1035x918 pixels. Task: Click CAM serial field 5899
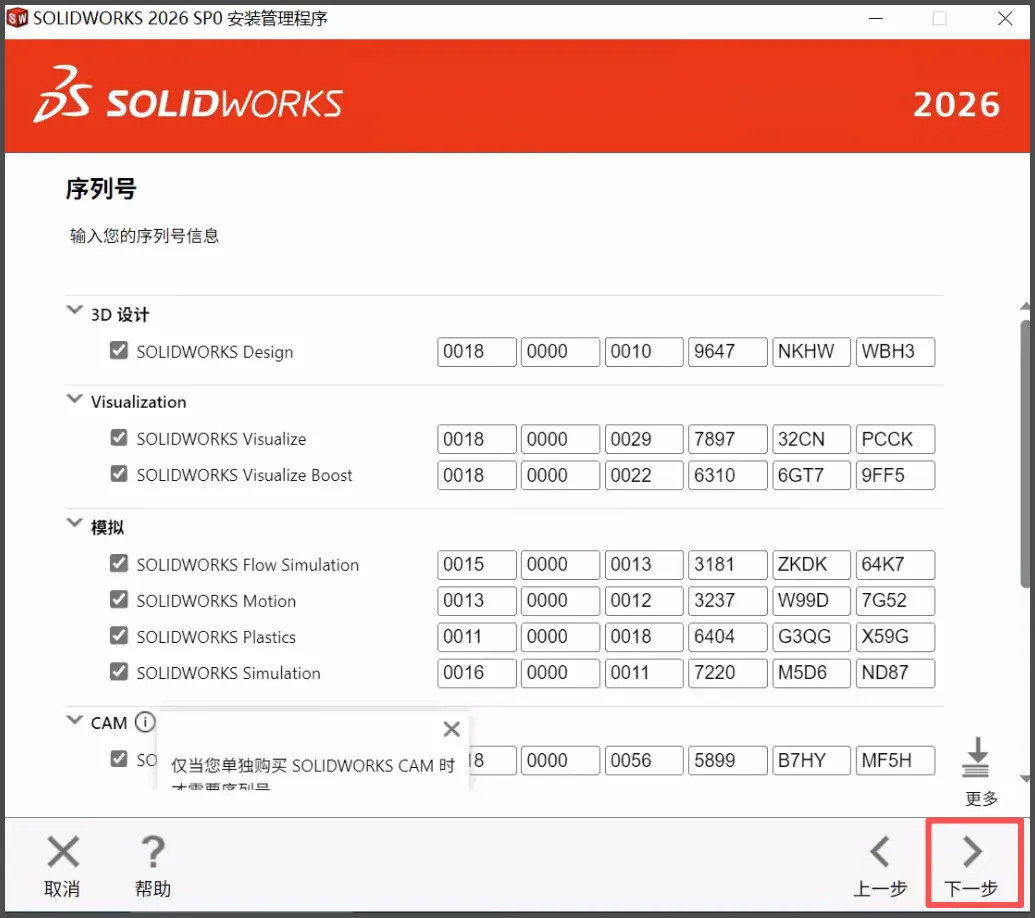click(x=727, y=760)
